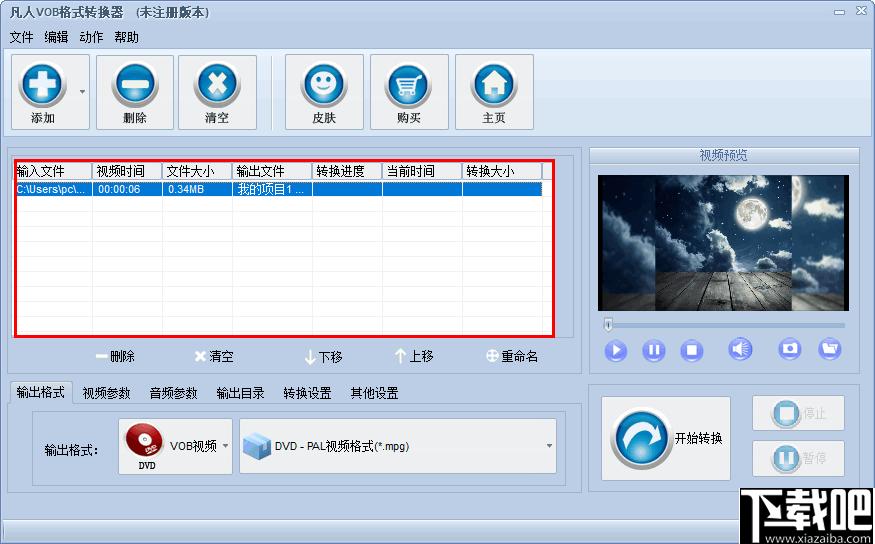Click the red DVD disc icon
Screen dimensions: 875x544
145,441
